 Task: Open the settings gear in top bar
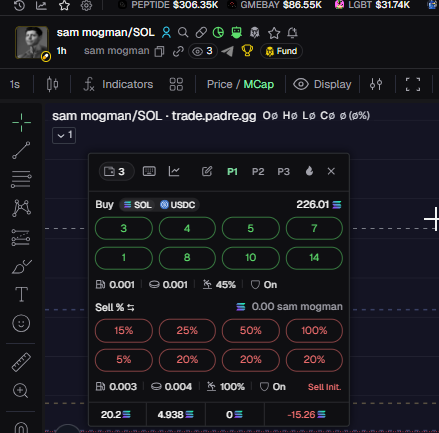(86, 5)
